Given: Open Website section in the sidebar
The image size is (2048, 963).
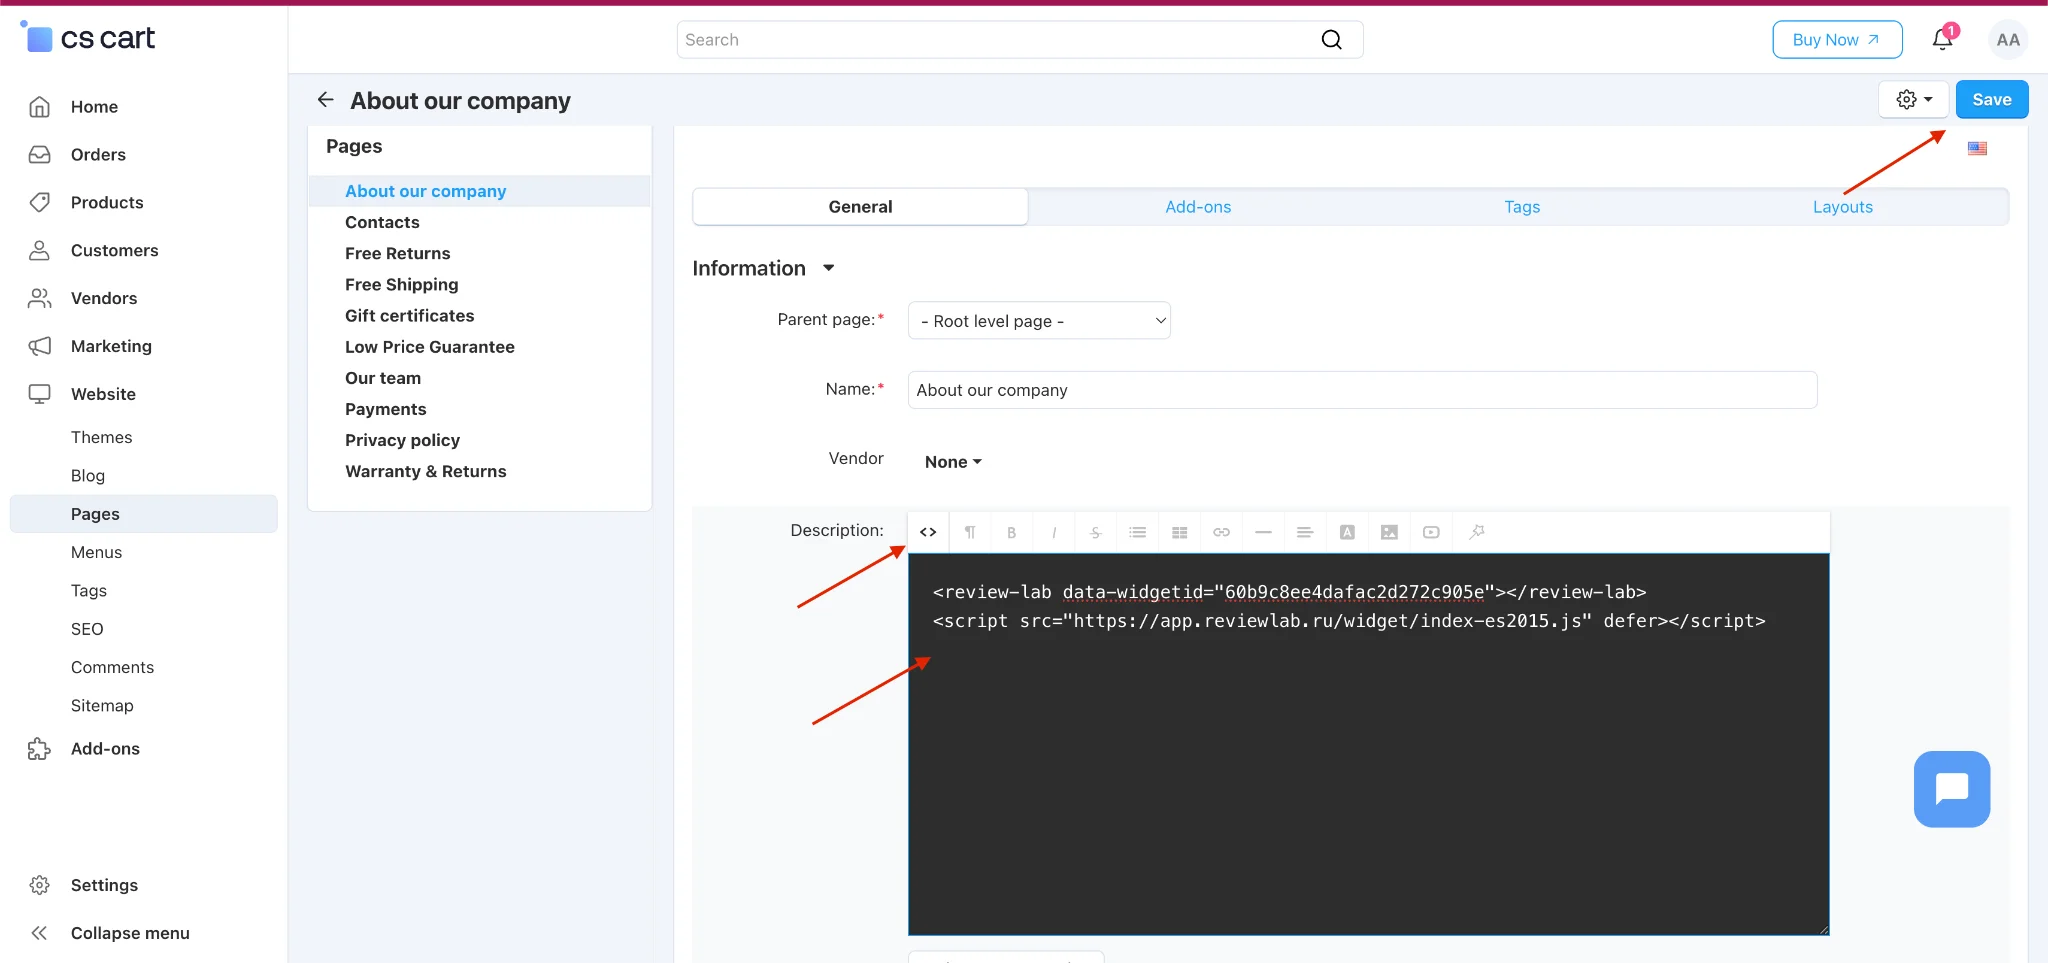Looking at the screenshot, I should [x=103, y=394].
